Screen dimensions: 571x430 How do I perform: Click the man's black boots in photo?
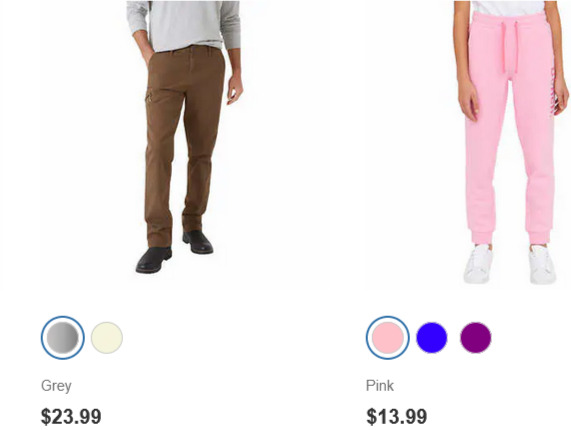click(174, 252)
